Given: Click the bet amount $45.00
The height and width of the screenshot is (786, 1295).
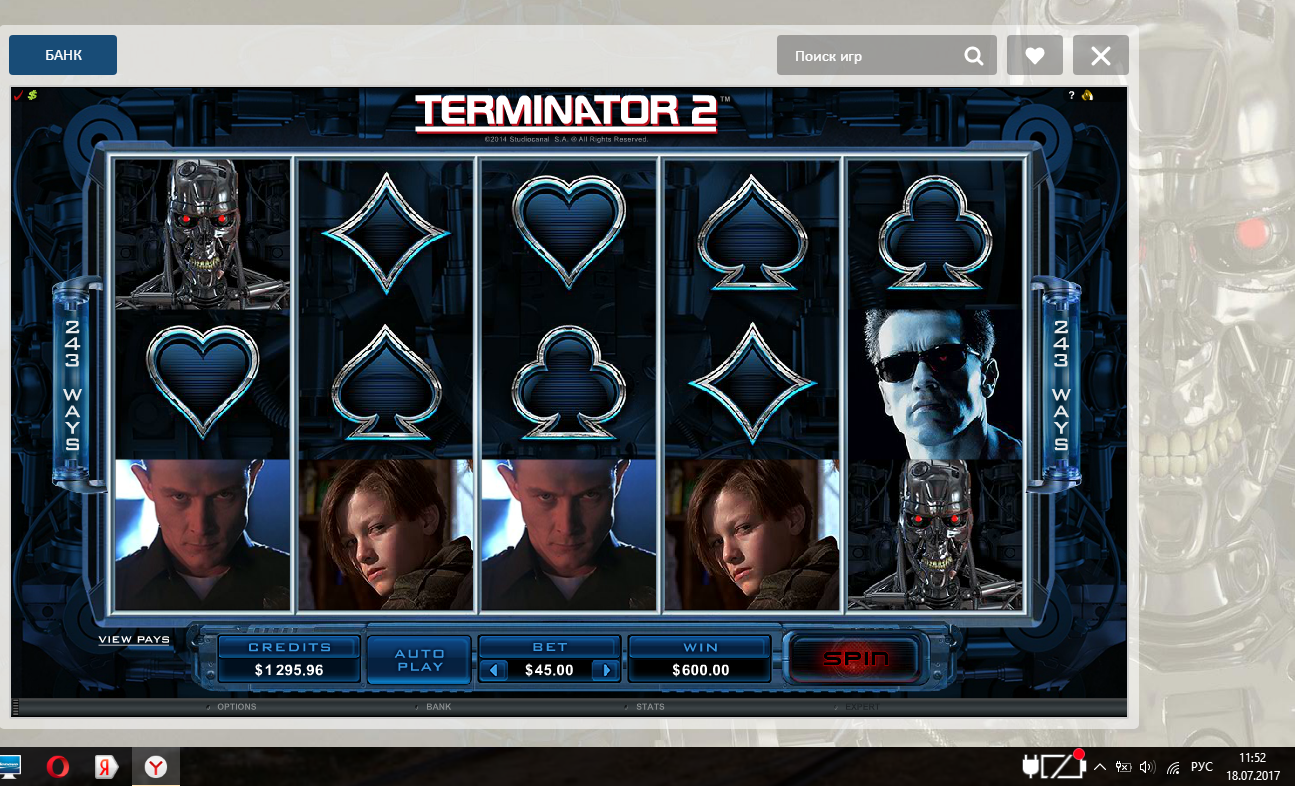Looking at the screenshot, I should tap(550, 670).
